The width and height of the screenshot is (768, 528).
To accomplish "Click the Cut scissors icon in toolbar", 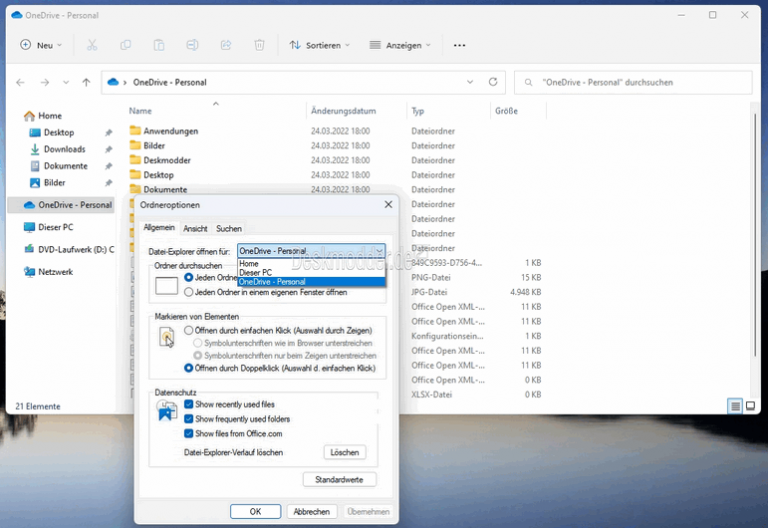I will pyautogui.click(x=92, y=45).
